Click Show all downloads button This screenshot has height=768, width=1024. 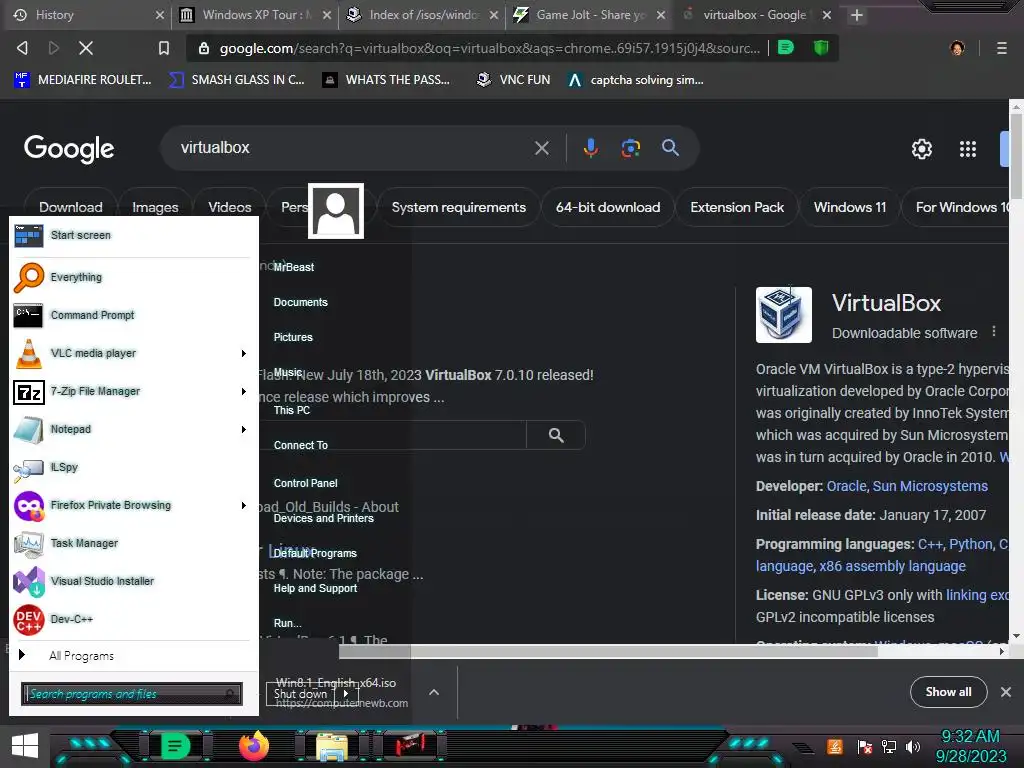[948, 692]
